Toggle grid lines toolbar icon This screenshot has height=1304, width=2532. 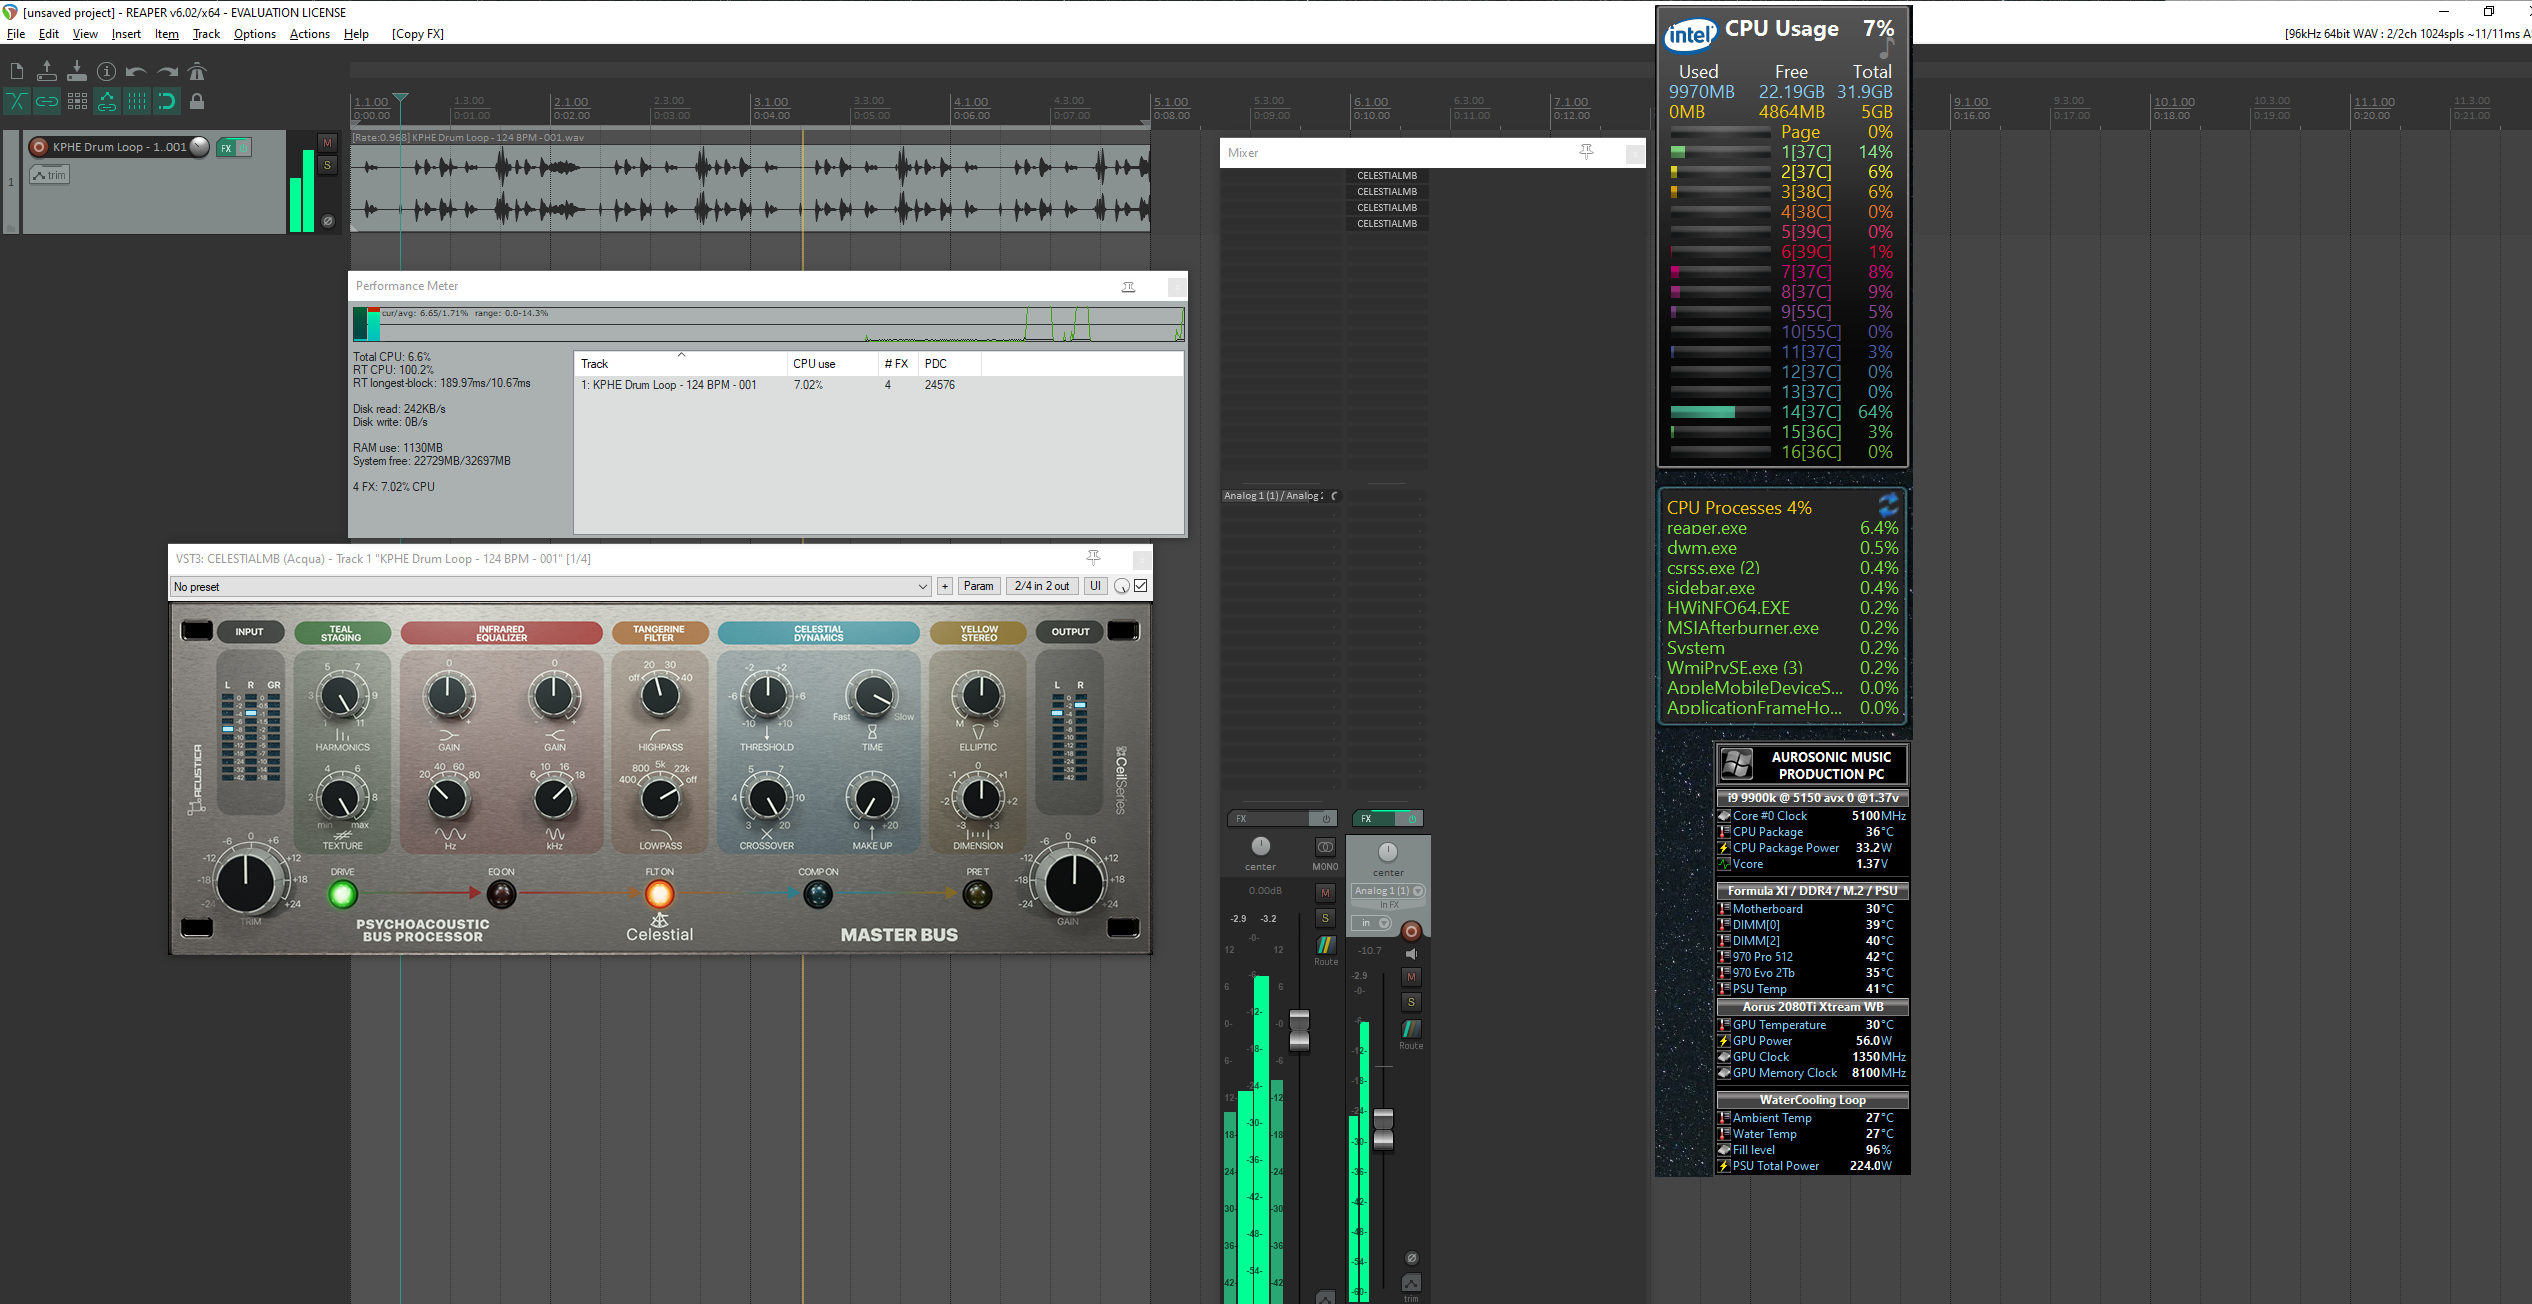(x=137, y=101)
